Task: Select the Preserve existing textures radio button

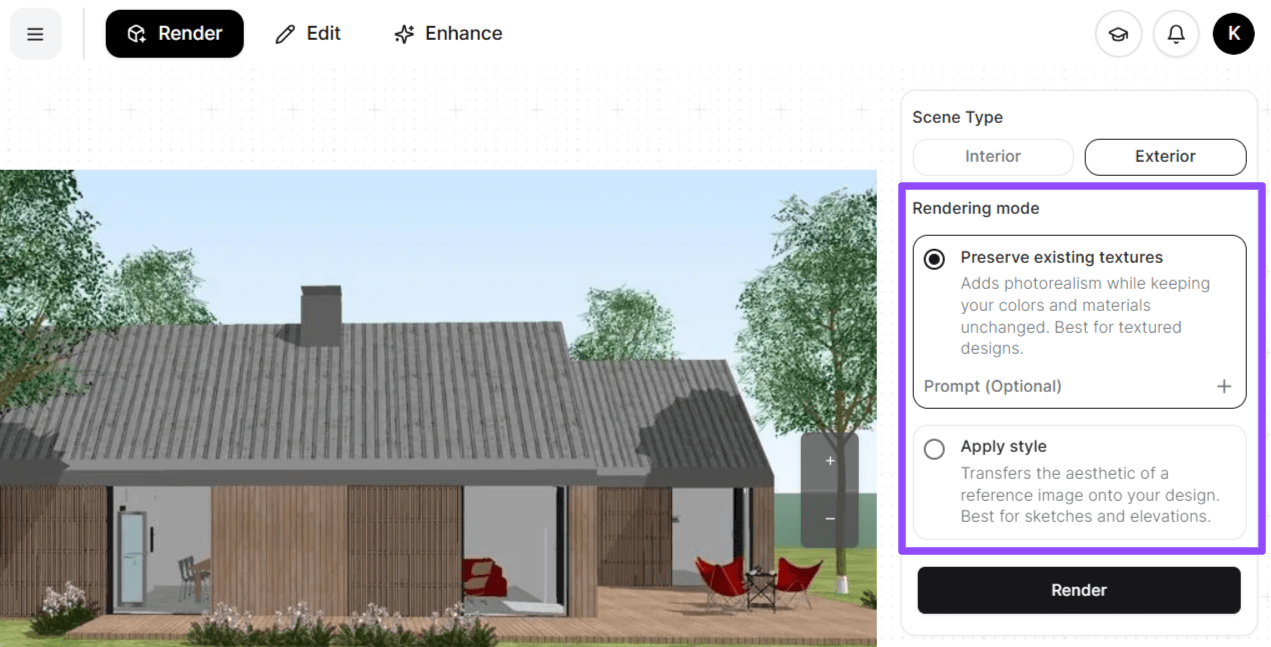Action: tap(934, 259)
